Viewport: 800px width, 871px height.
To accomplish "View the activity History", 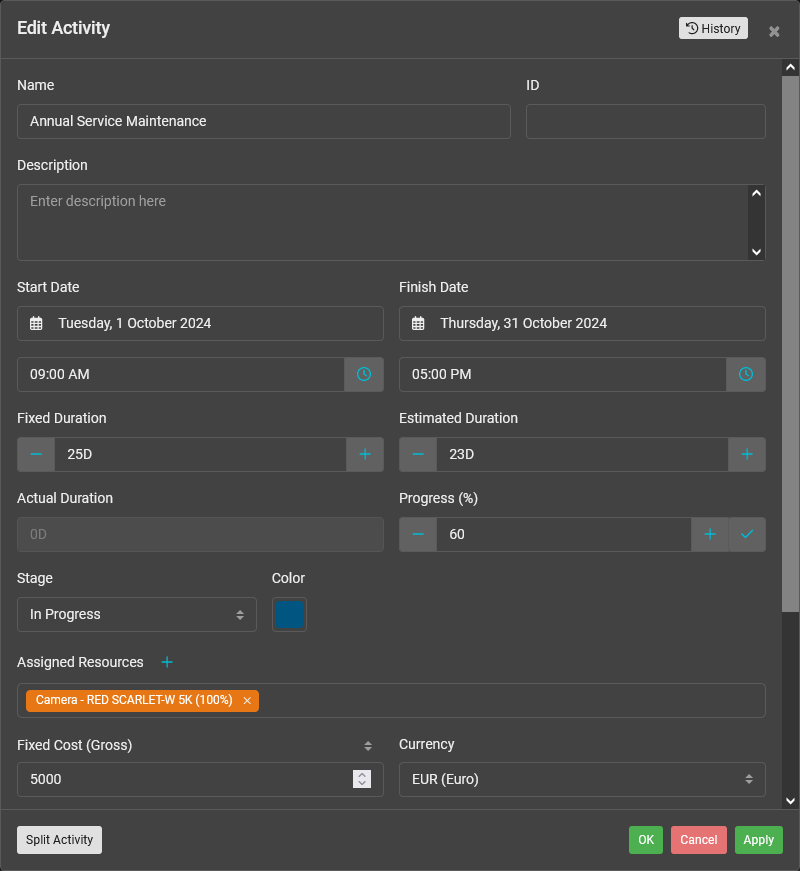I will click(x=713, y=28).
